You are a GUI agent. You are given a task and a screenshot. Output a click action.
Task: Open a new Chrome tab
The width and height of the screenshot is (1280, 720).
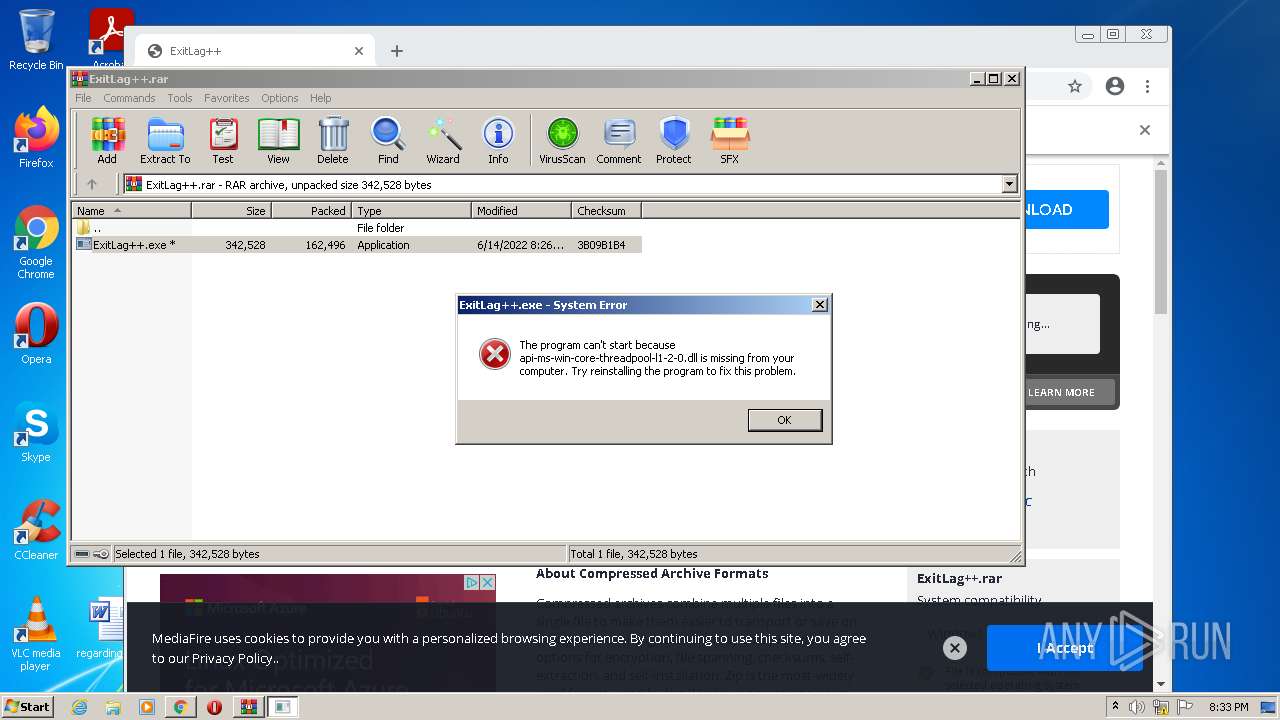pos(397,51)
